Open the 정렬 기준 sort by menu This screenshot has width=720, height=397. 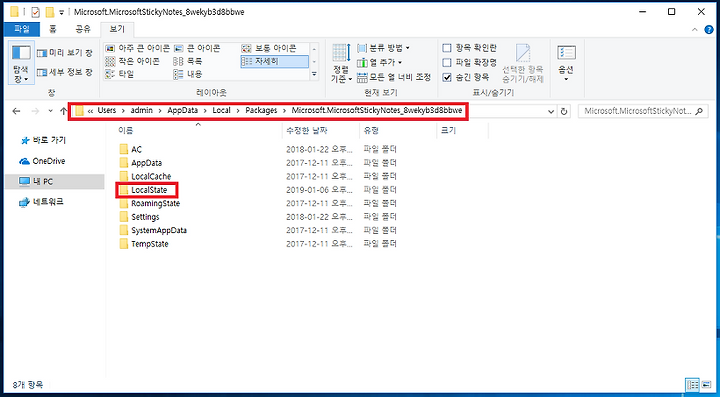point(341,63)
